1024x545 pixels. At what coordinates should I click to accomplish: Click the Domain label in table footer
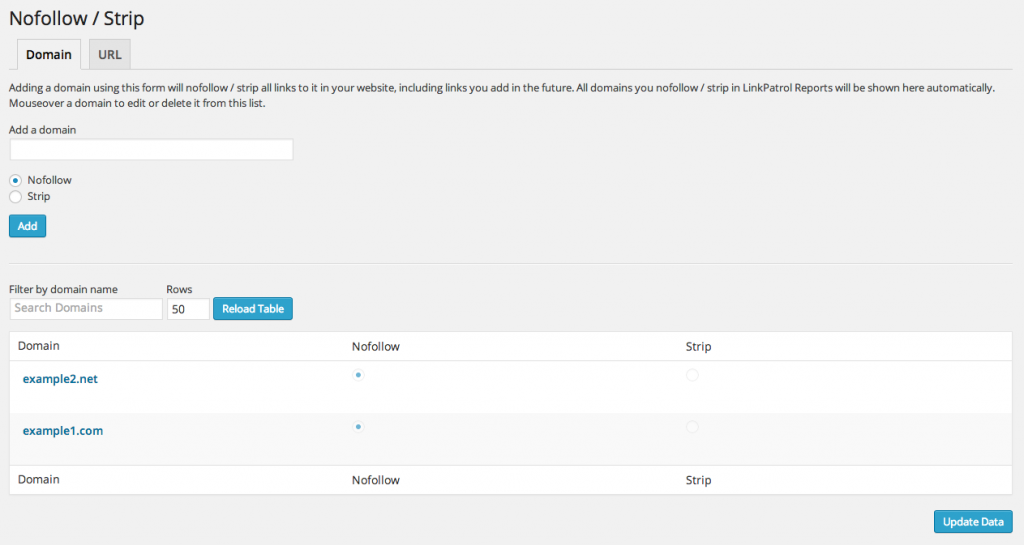coord(39,479)
